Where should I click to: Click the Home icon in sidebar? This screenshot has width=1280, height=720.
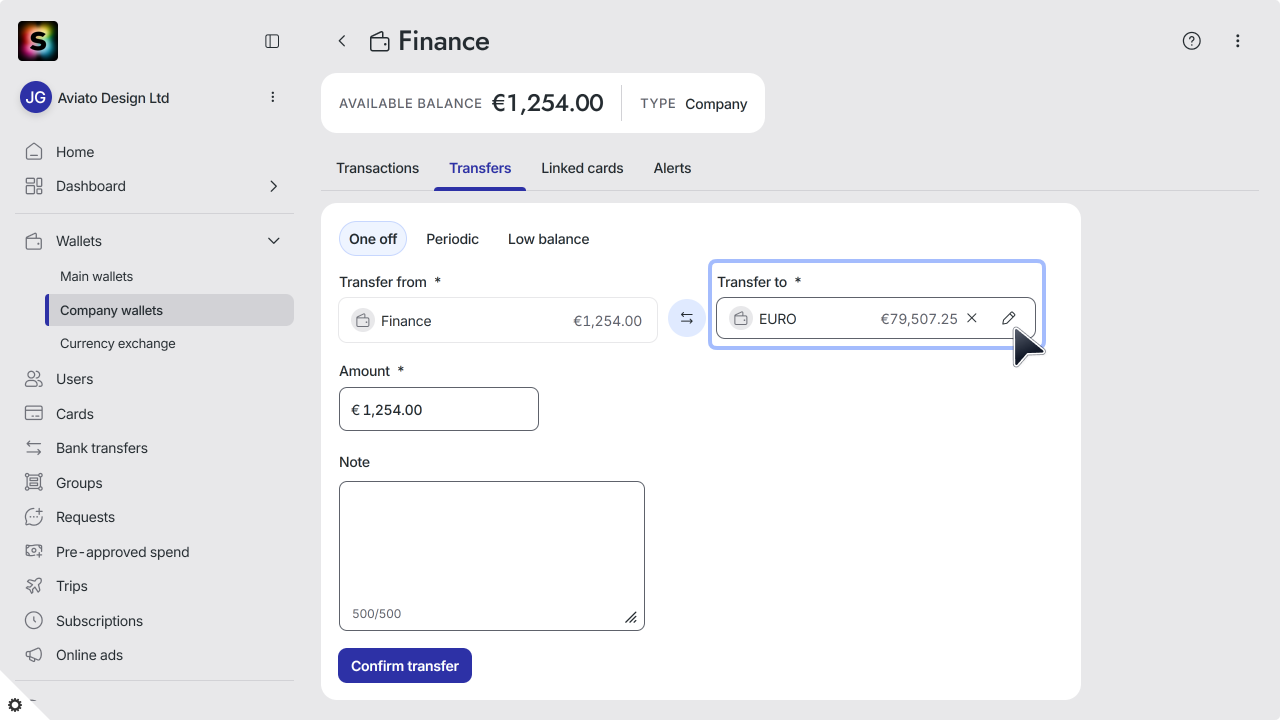tap(34, 152)
